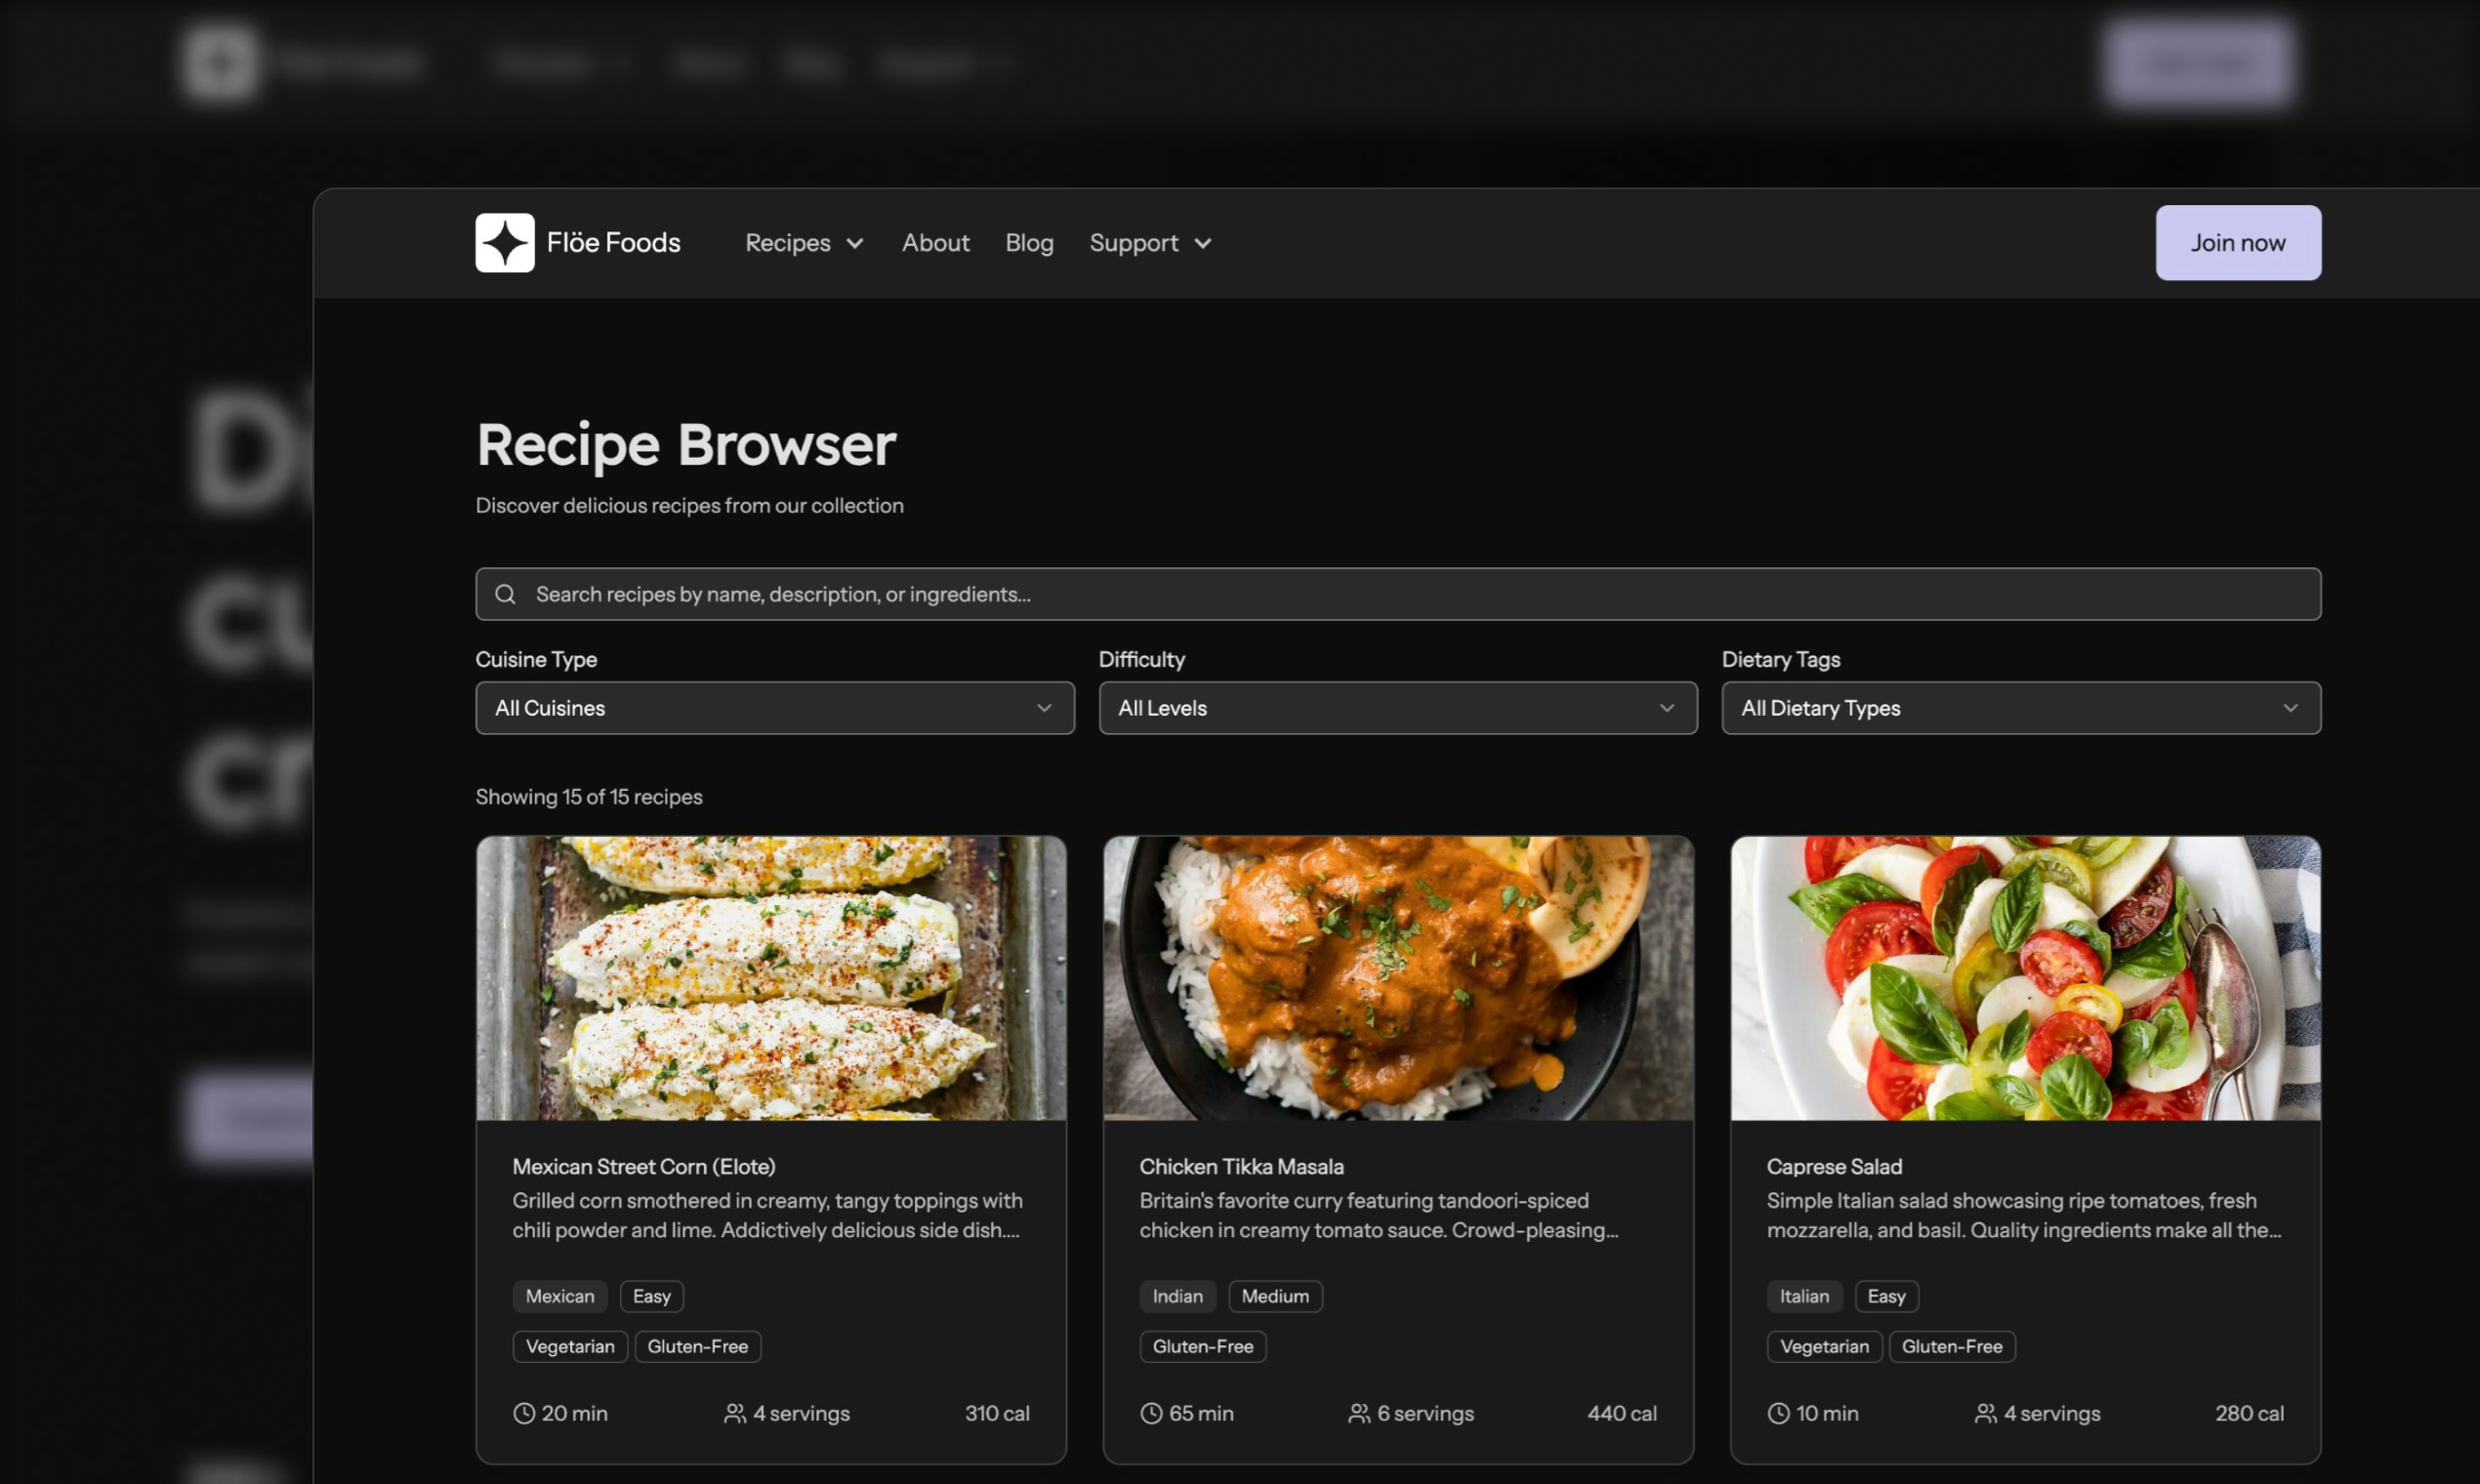Click the search magnifier icon in the search bar
The width and height of the screenshot is (2480, 1484).
(505, 593)
